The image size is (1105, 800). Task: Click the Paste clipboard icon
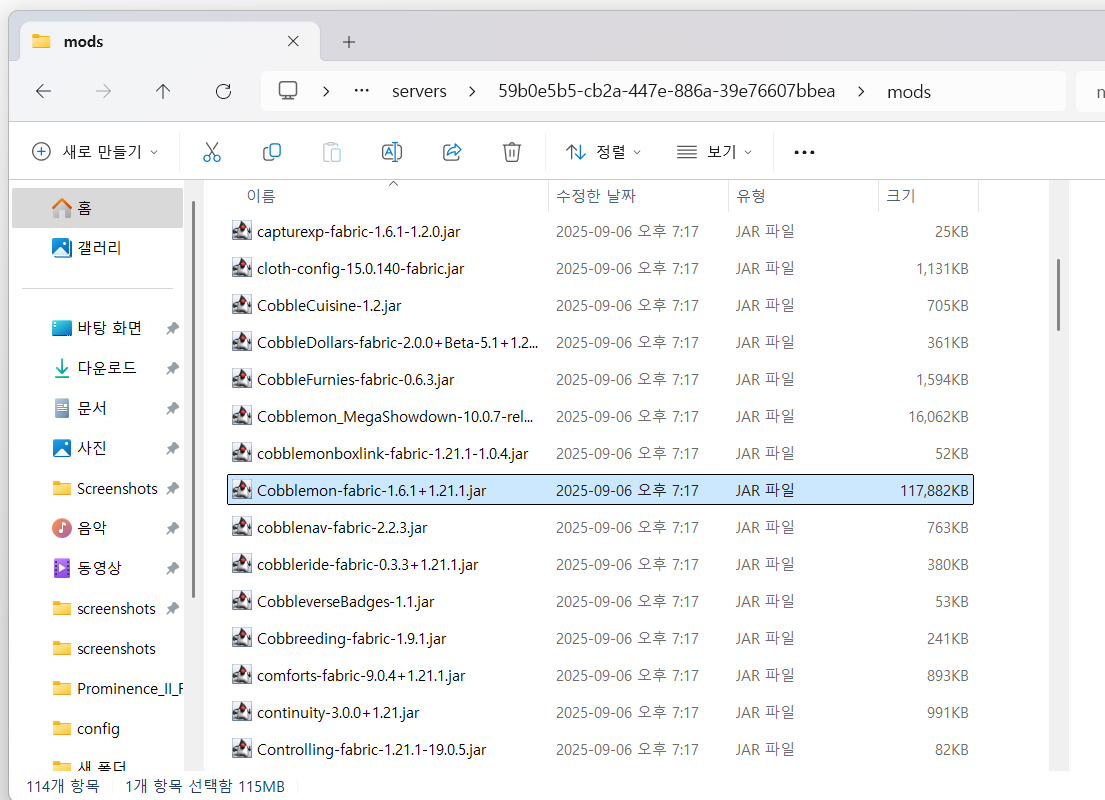(331, 152)
